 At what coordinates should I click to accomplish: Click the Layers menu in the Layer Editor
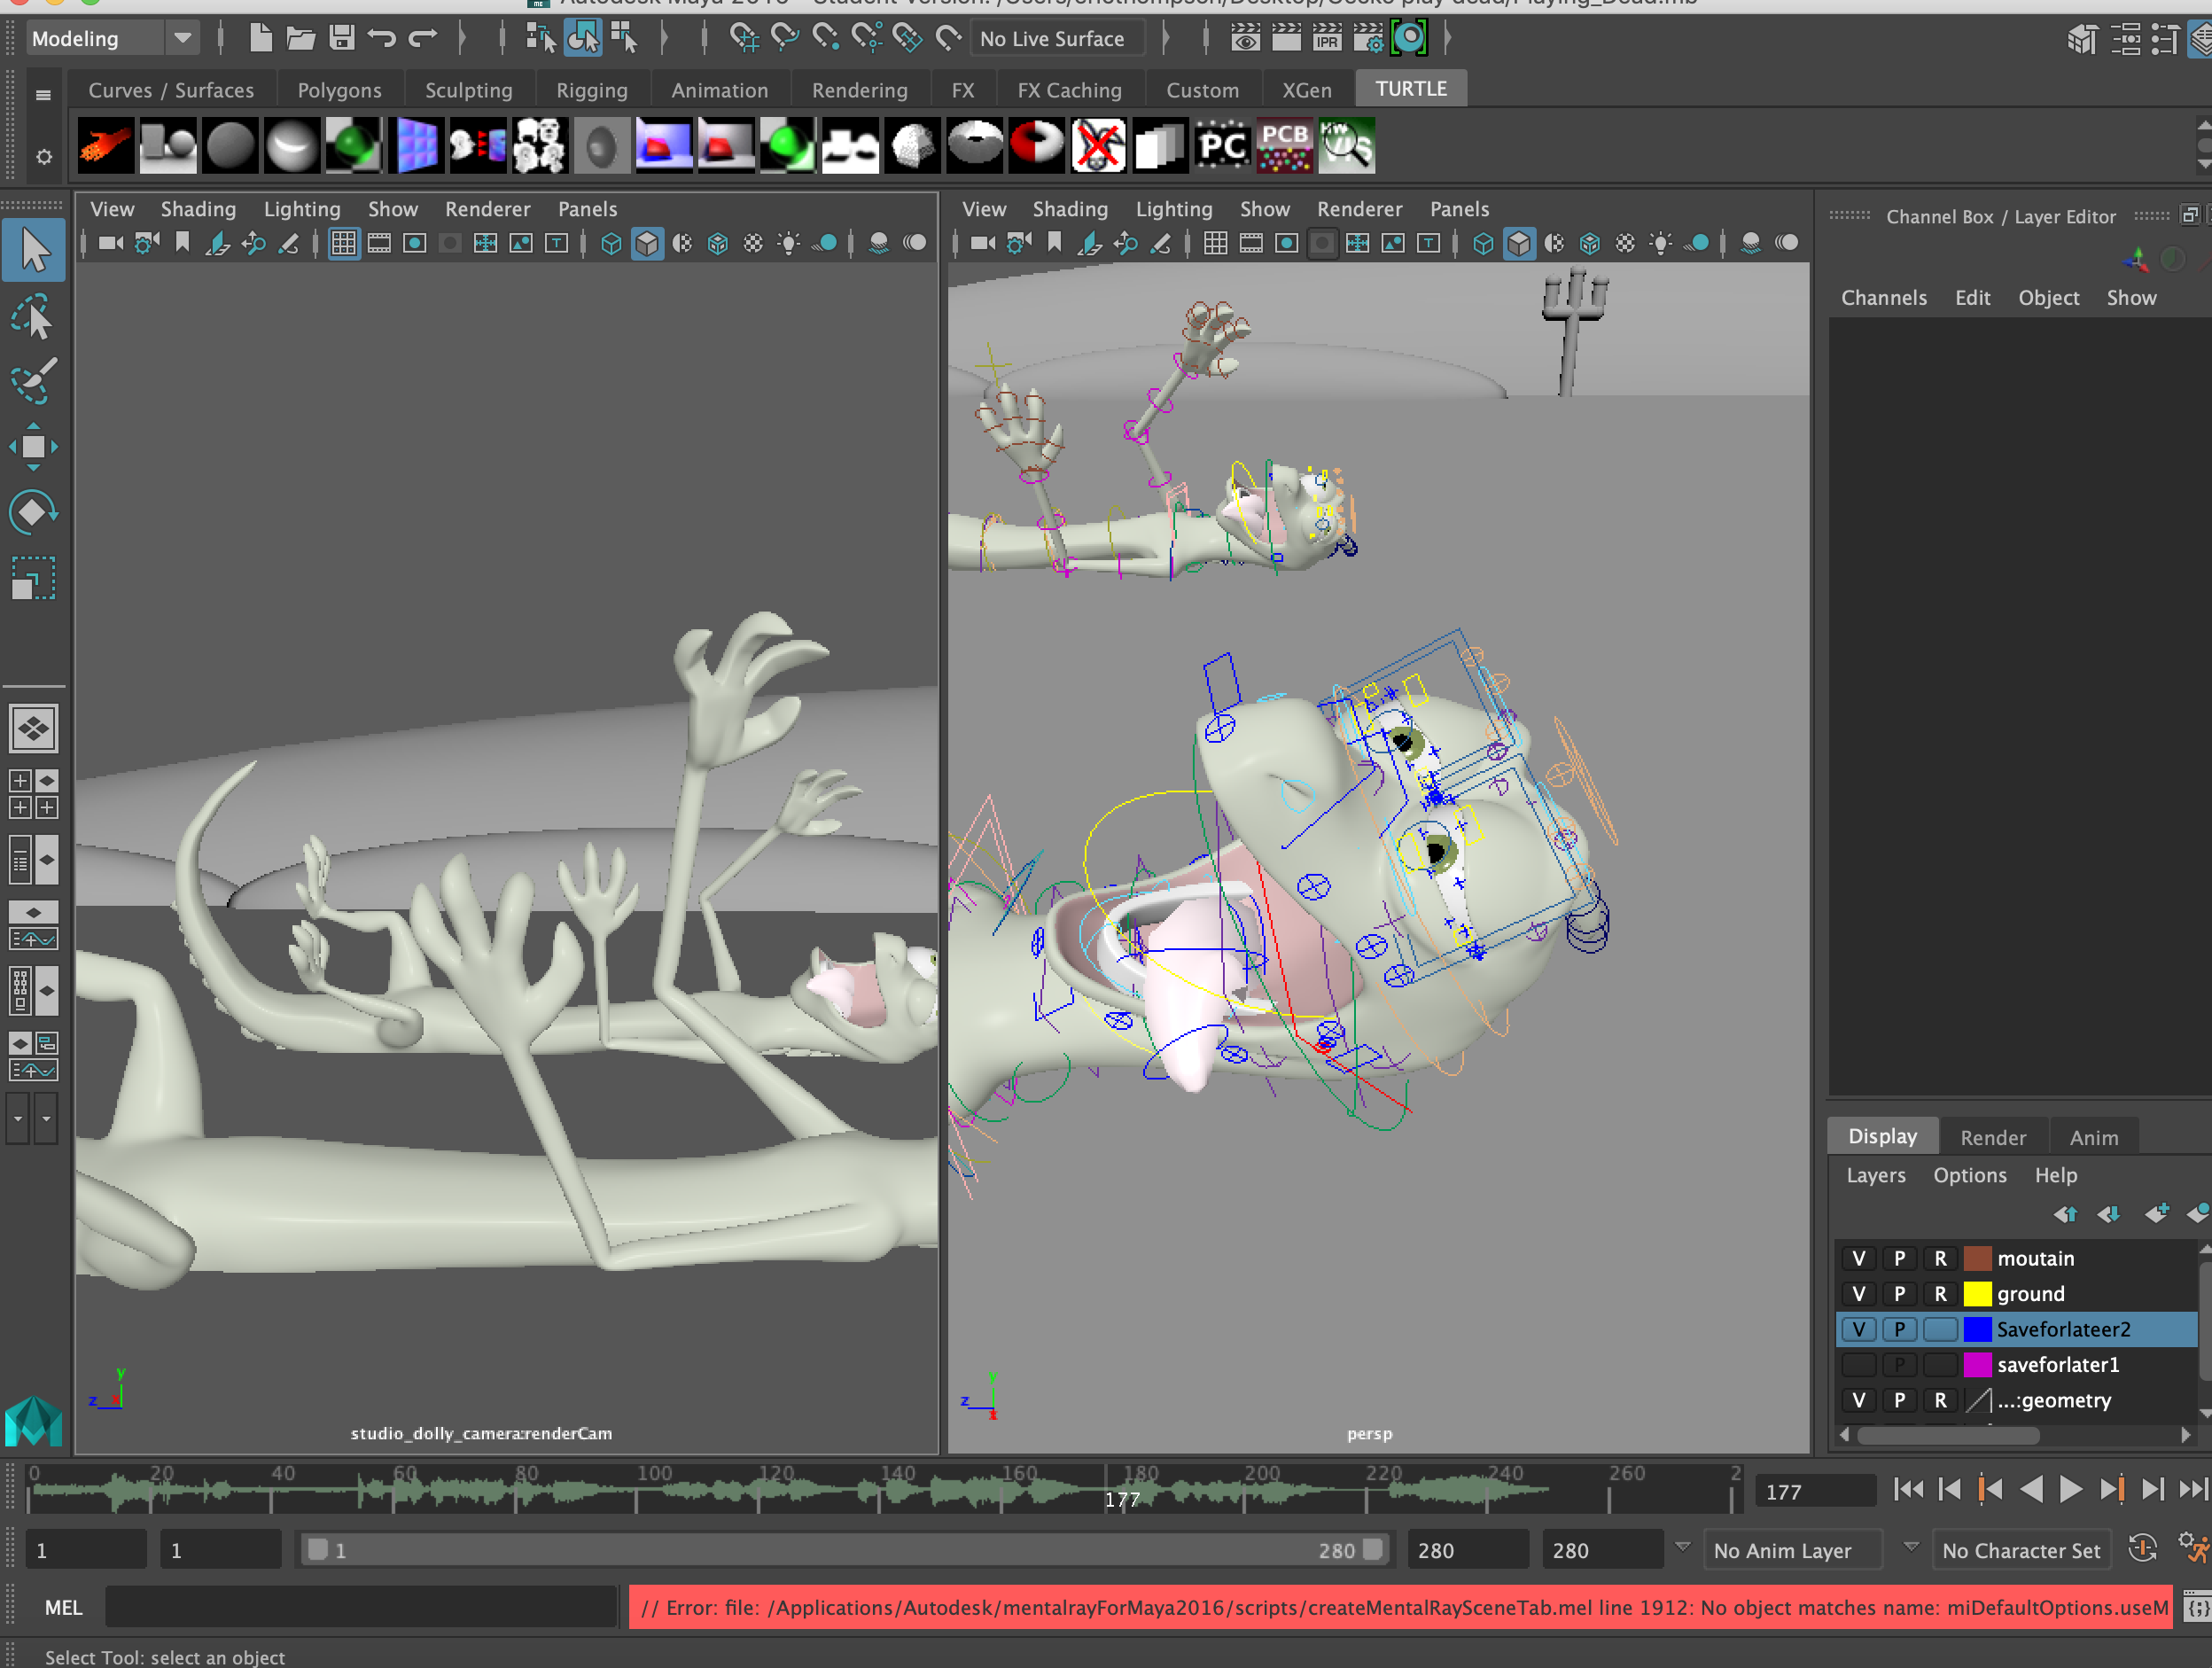[1875, 1175]
